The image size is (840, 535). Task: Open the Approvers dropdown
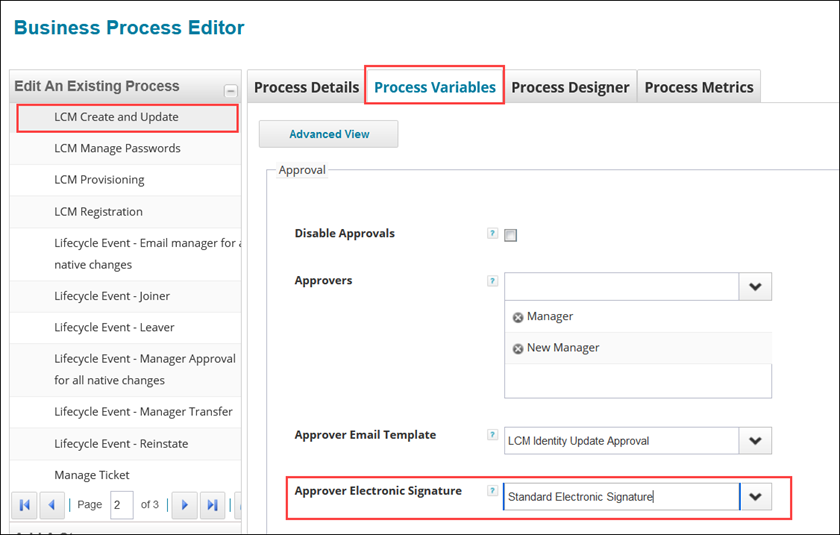point(755,287)
